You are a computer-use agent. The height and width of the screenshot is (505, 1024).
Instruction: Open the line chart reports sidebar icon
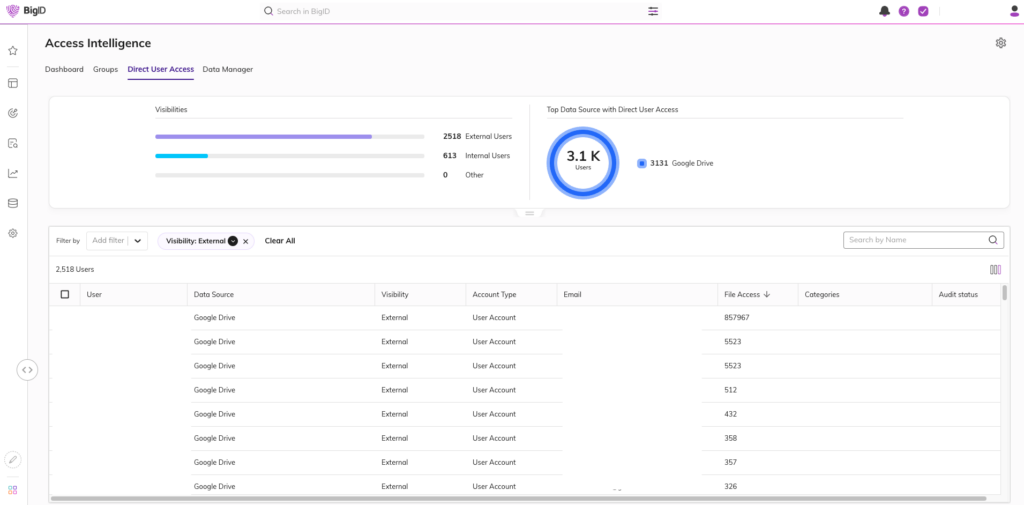(x=13, y=173)
